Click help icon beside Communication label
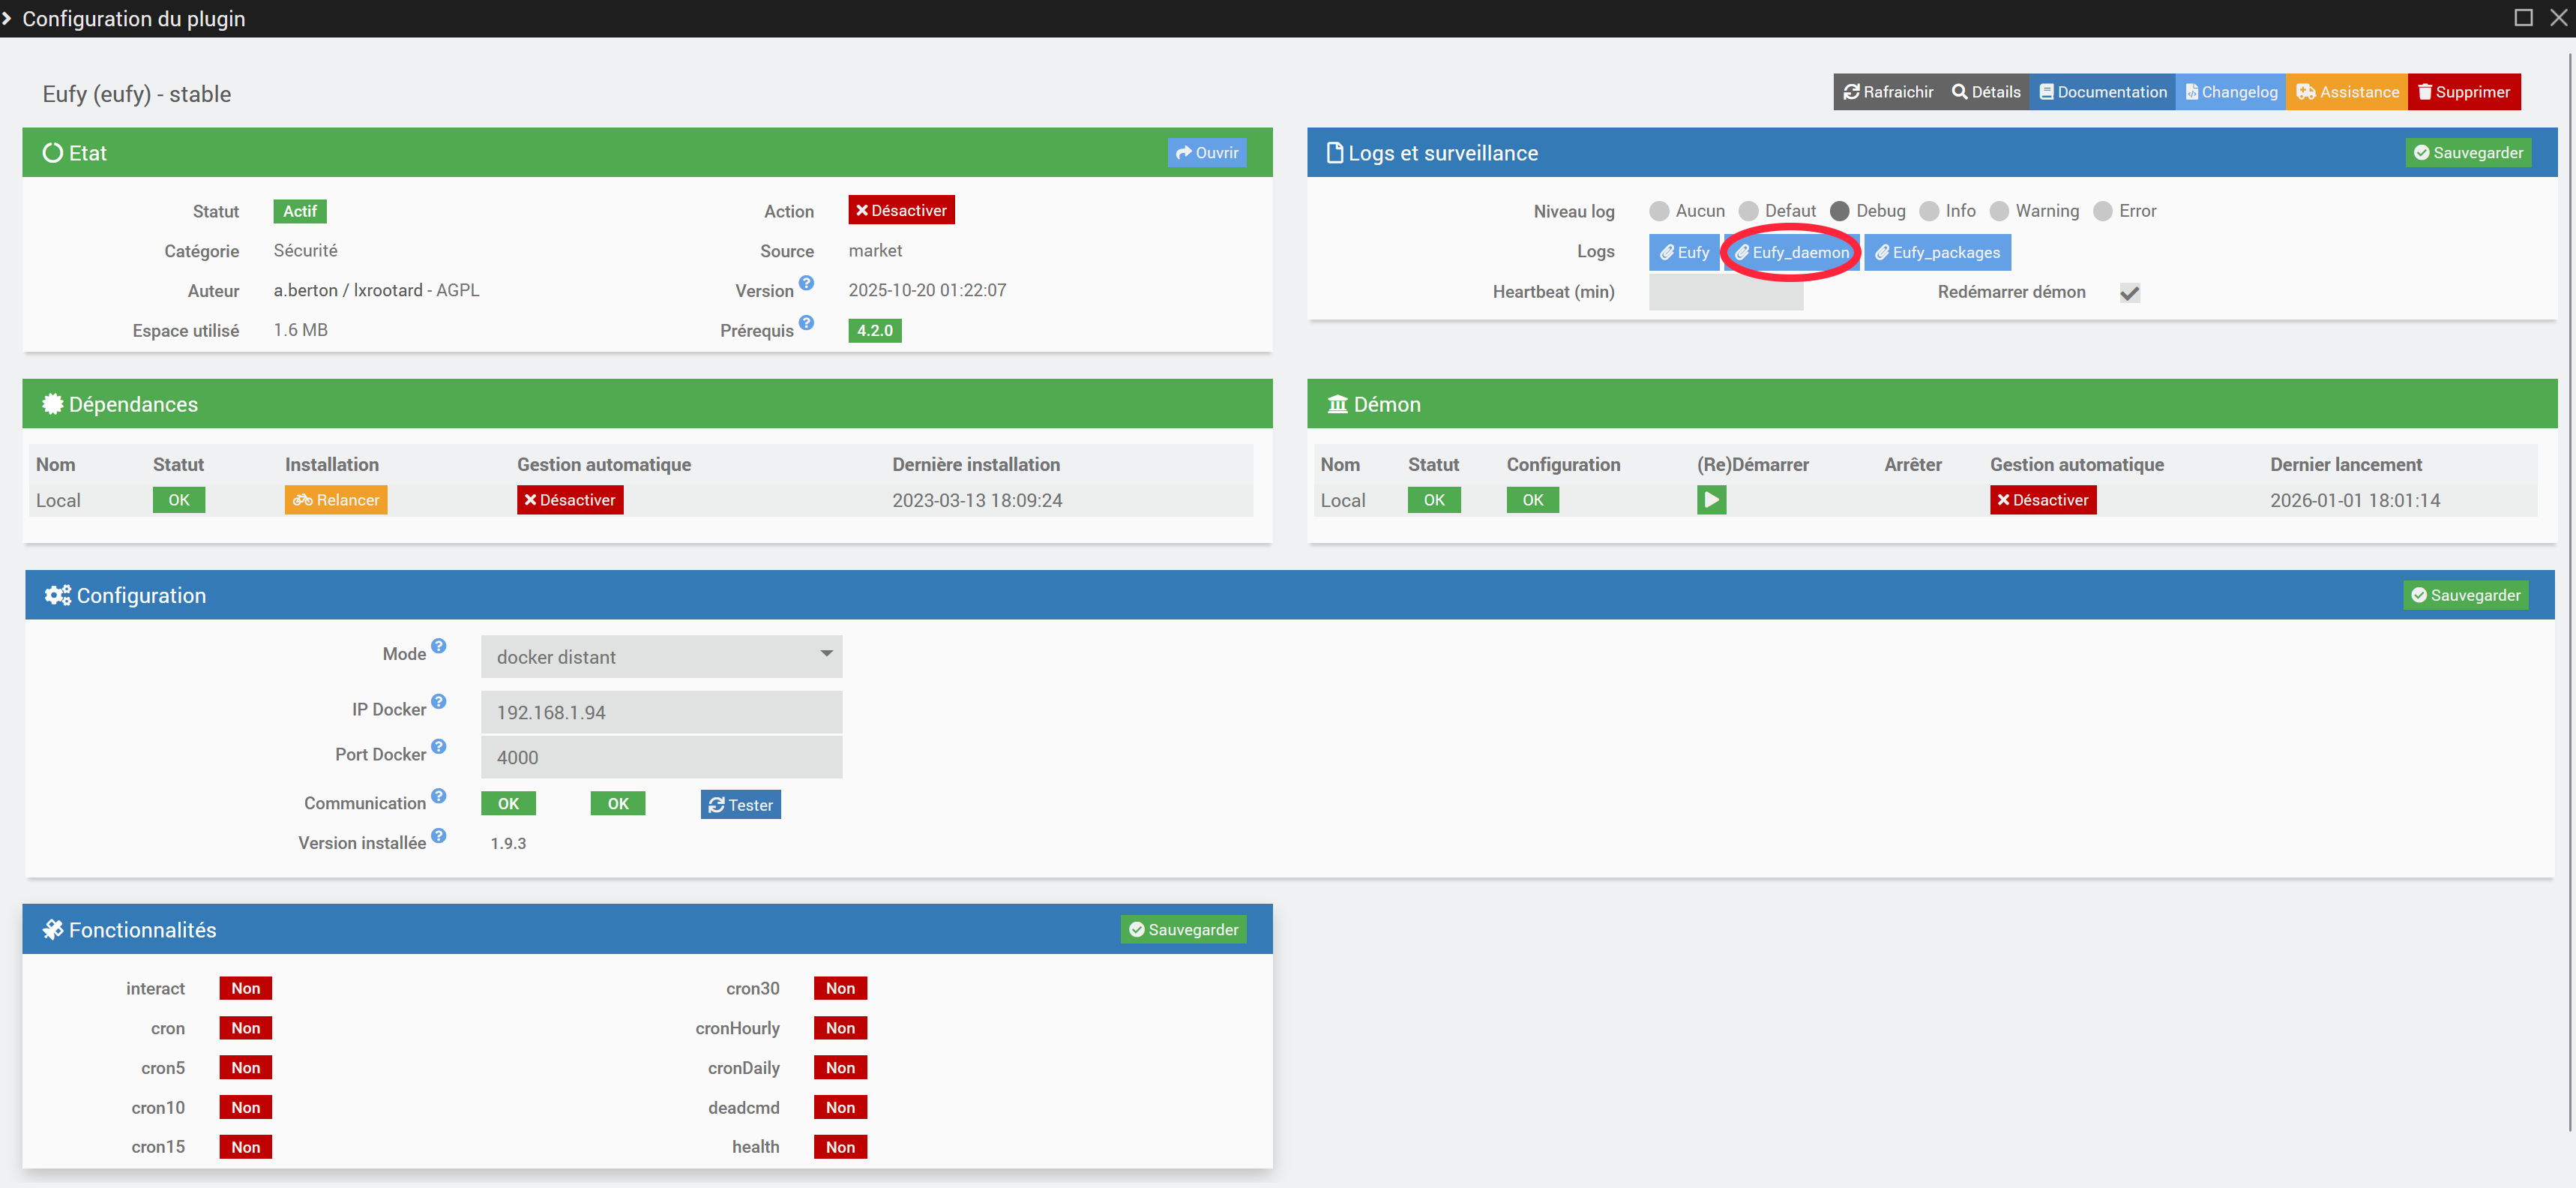The image size is (2576, 1188). [x=438, y=796]
